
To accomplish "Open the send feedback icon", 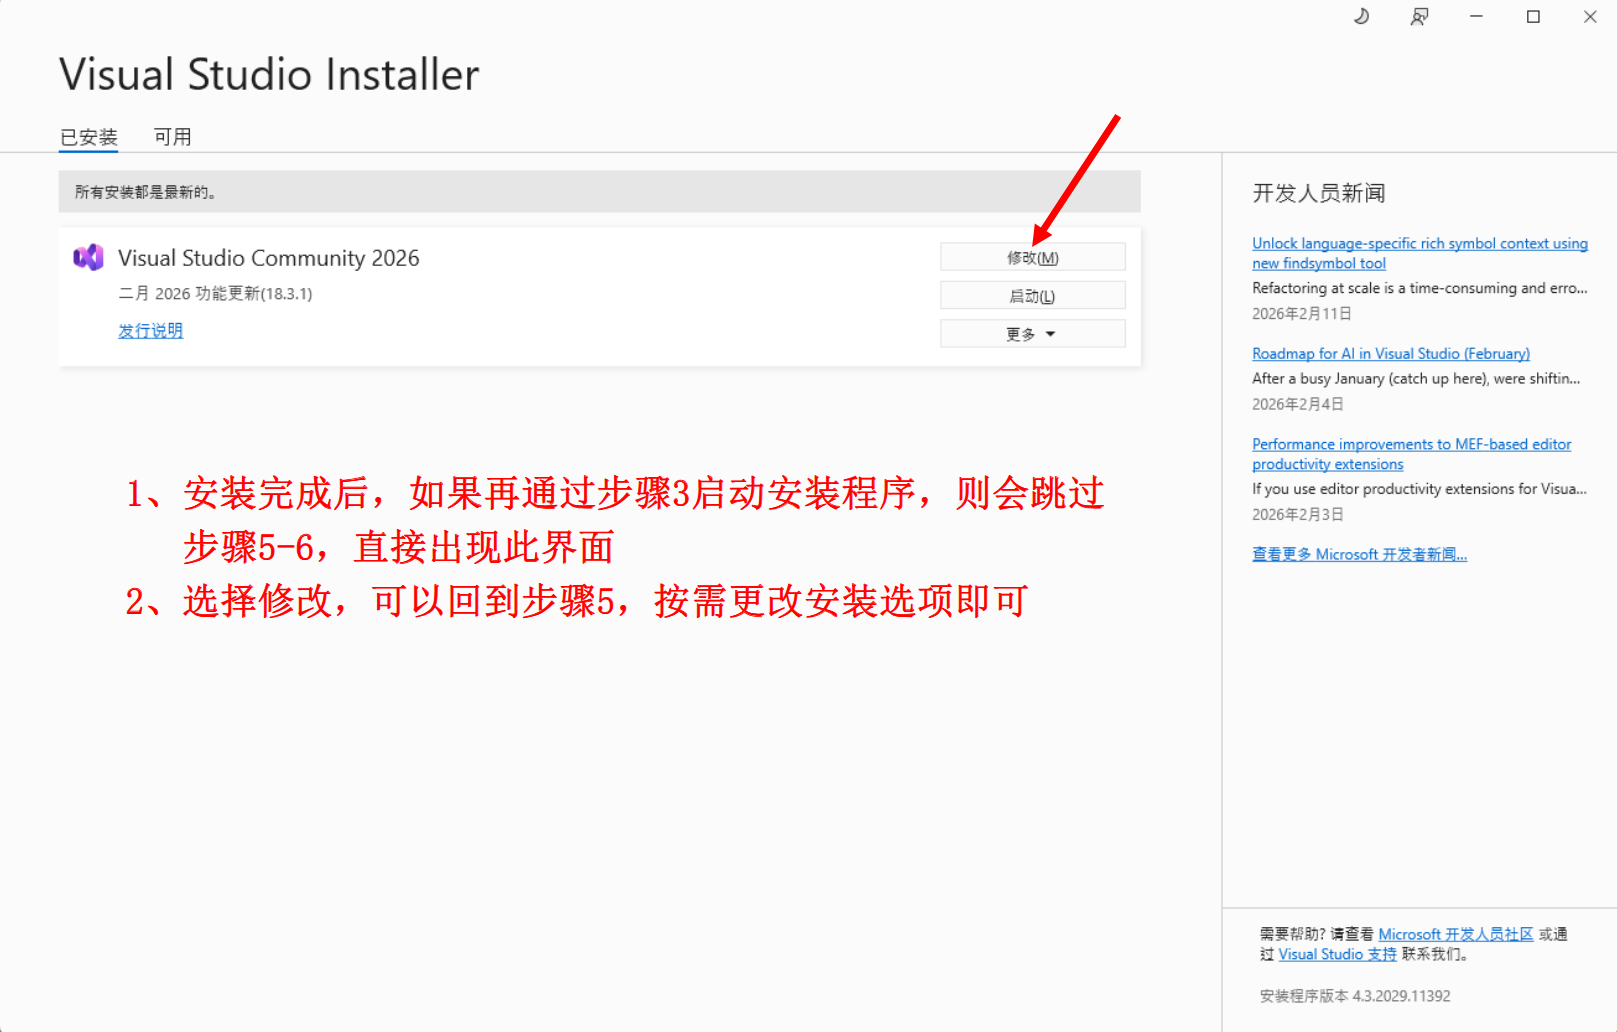I will click(x=1419, y=17).
